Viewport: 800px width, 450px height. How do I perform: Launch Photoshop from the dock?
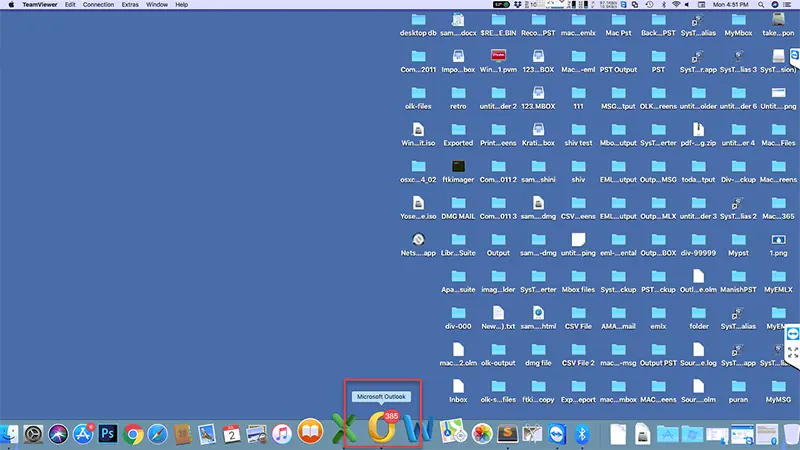pyautogui.click(x=108, y=434)
